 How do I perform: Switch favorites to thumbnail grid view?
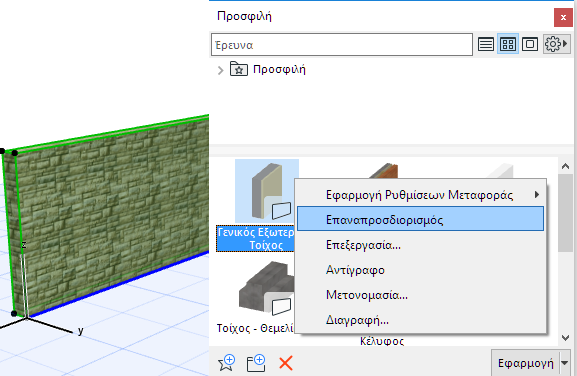(x=508, y=45)
